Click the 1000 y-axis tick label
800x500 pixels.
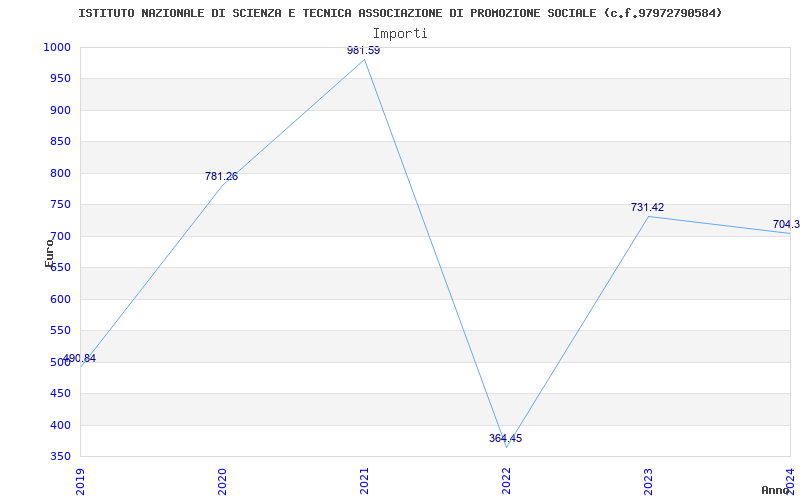tap(56, 47)
